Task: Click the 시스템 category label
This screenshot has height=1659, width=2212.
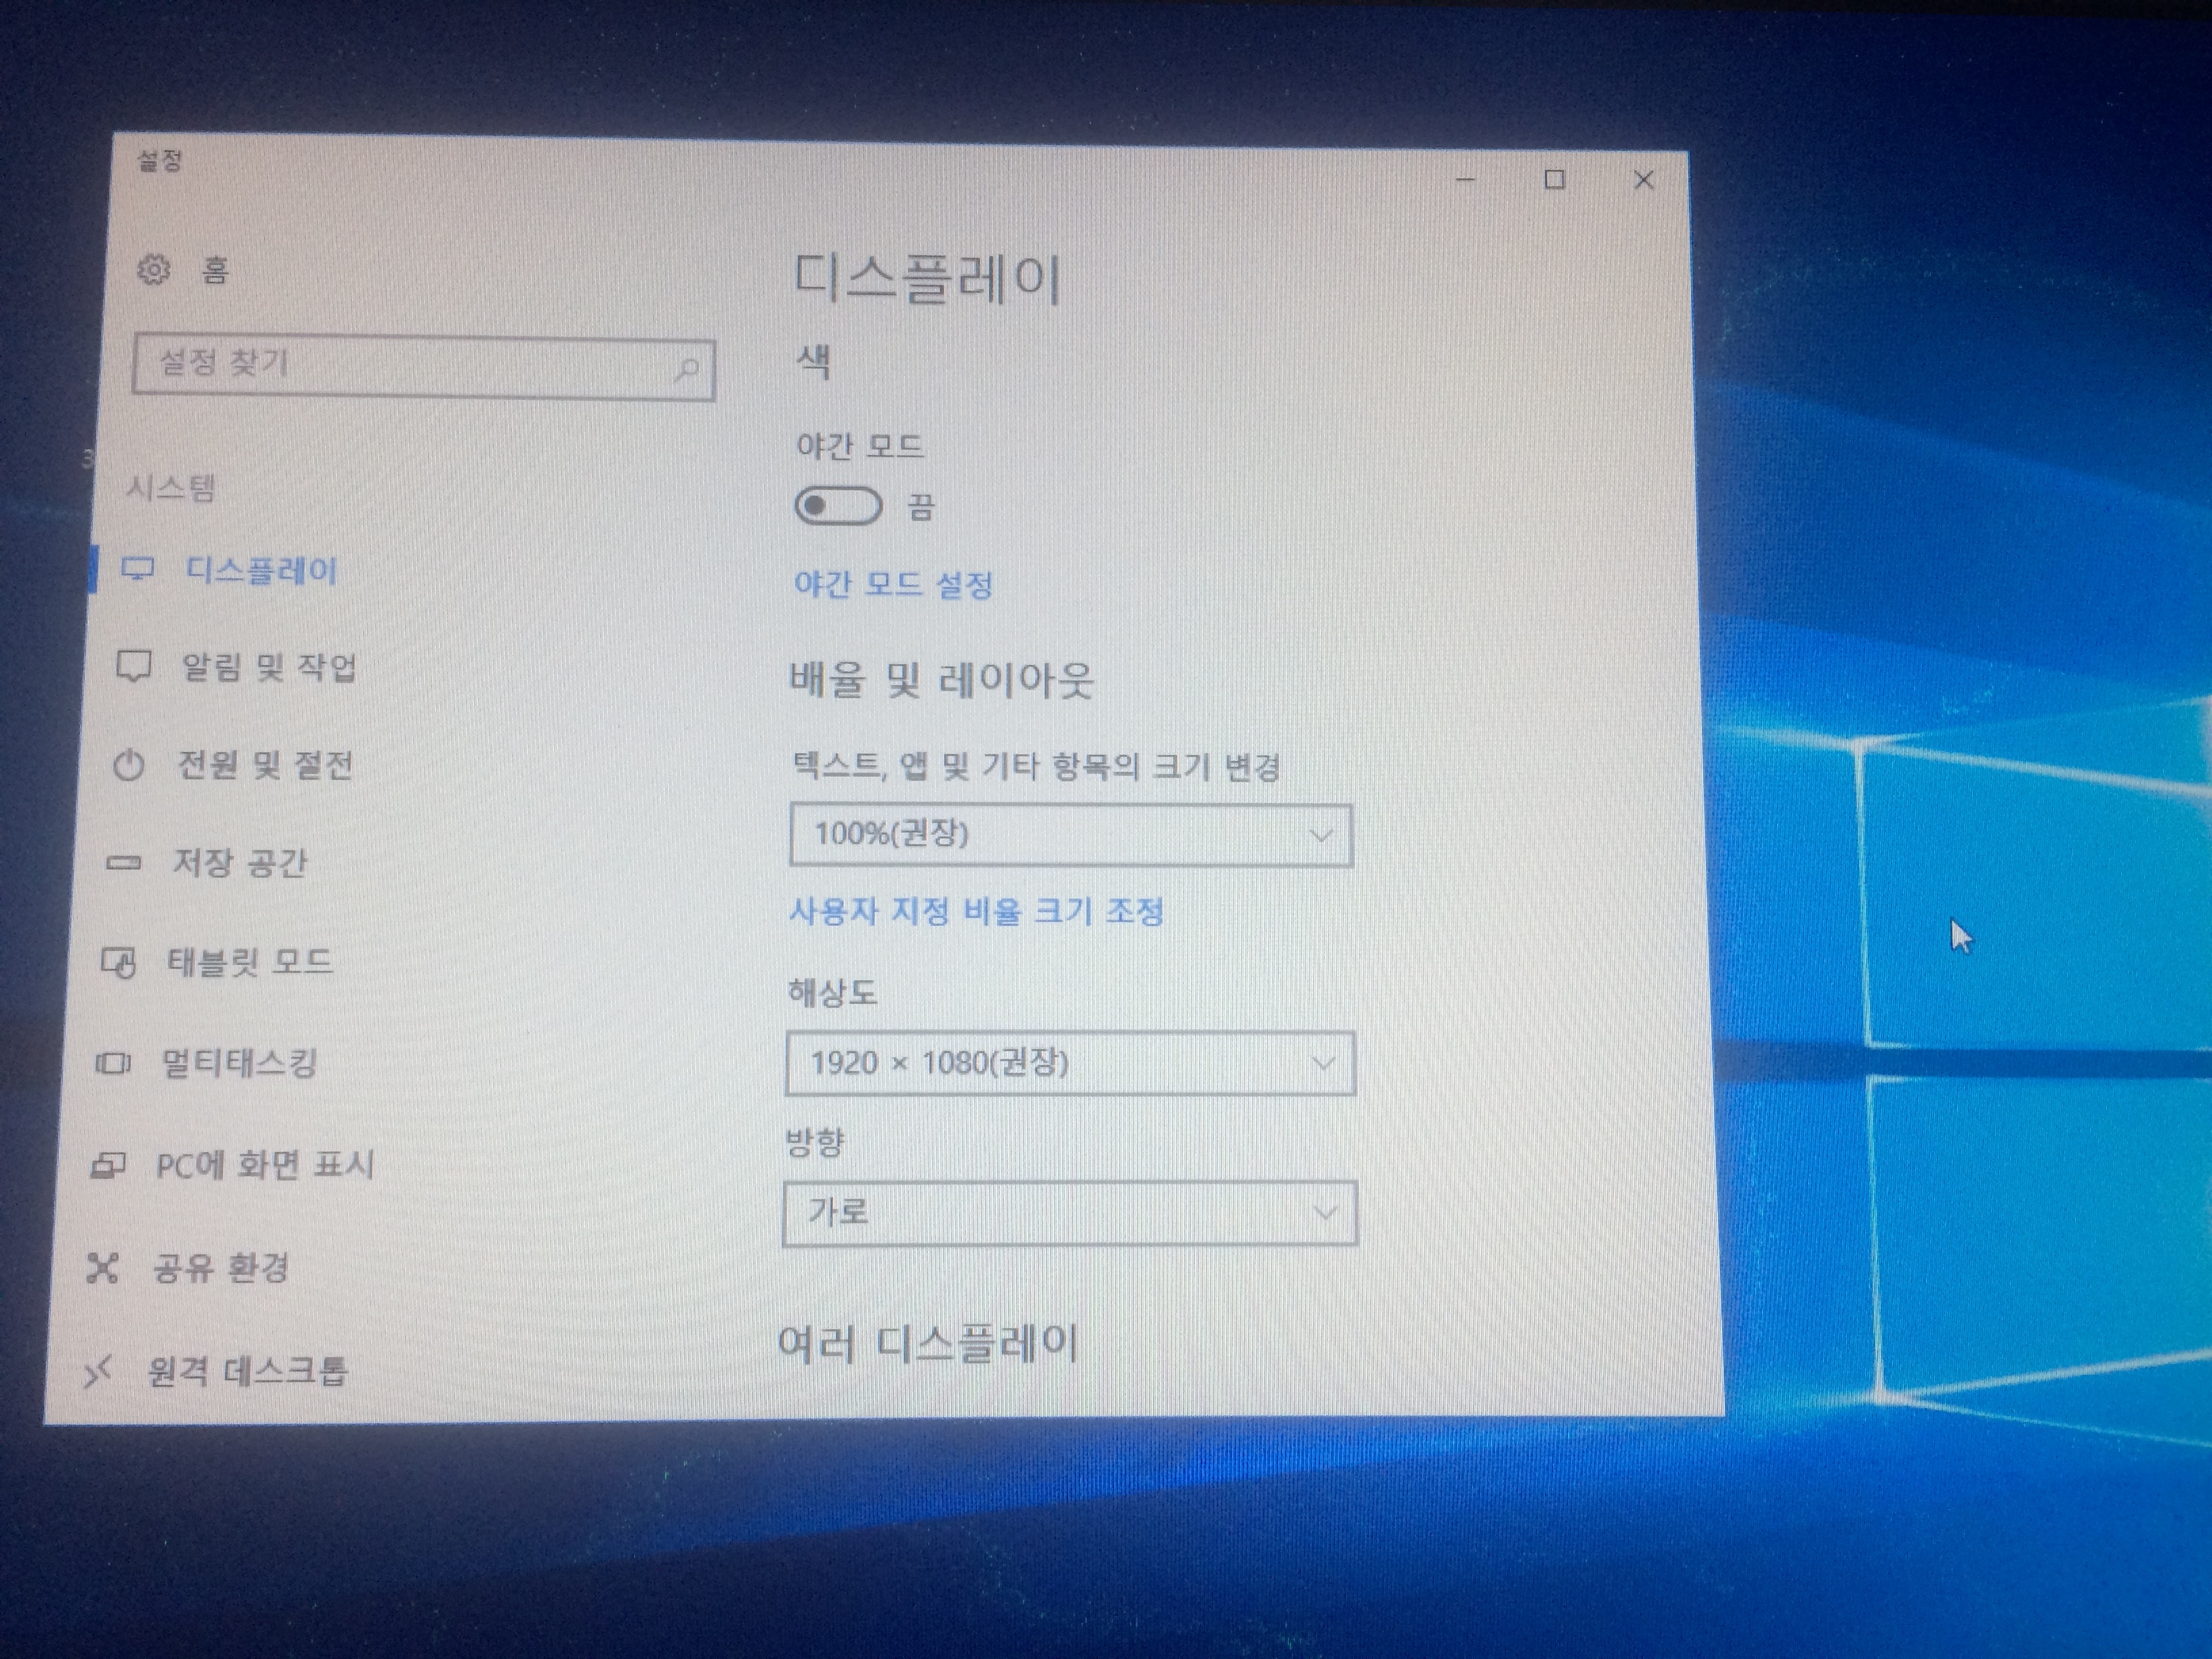Action: click(171, 489)
